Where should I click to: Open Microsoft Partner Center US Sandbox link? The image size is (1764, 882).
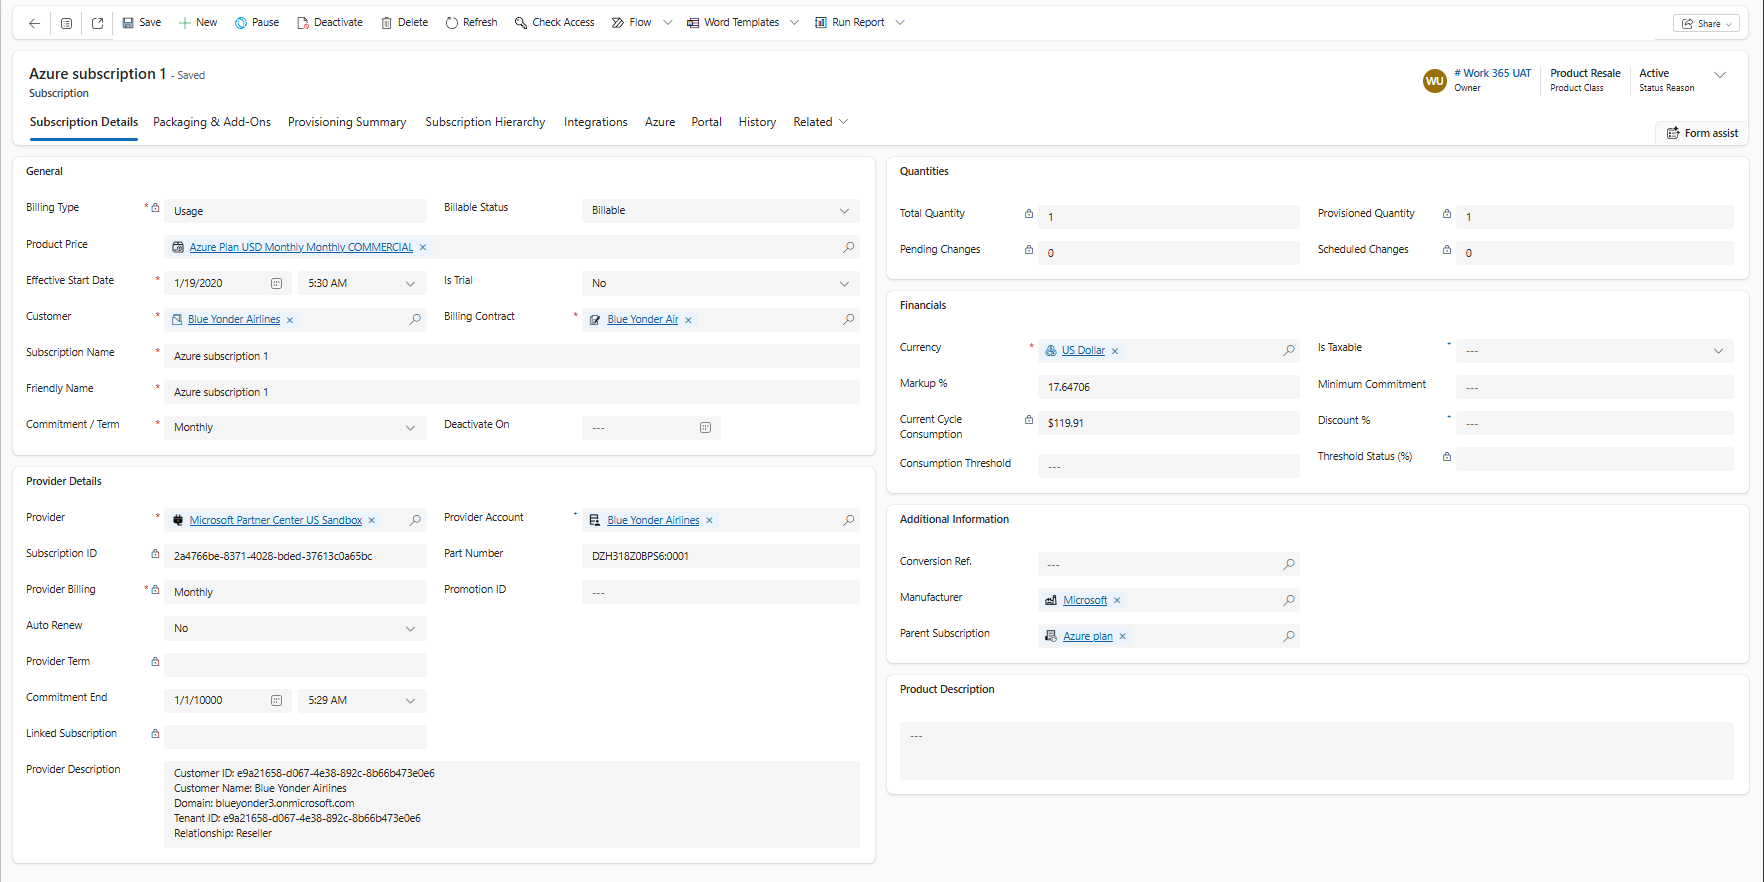276,521
